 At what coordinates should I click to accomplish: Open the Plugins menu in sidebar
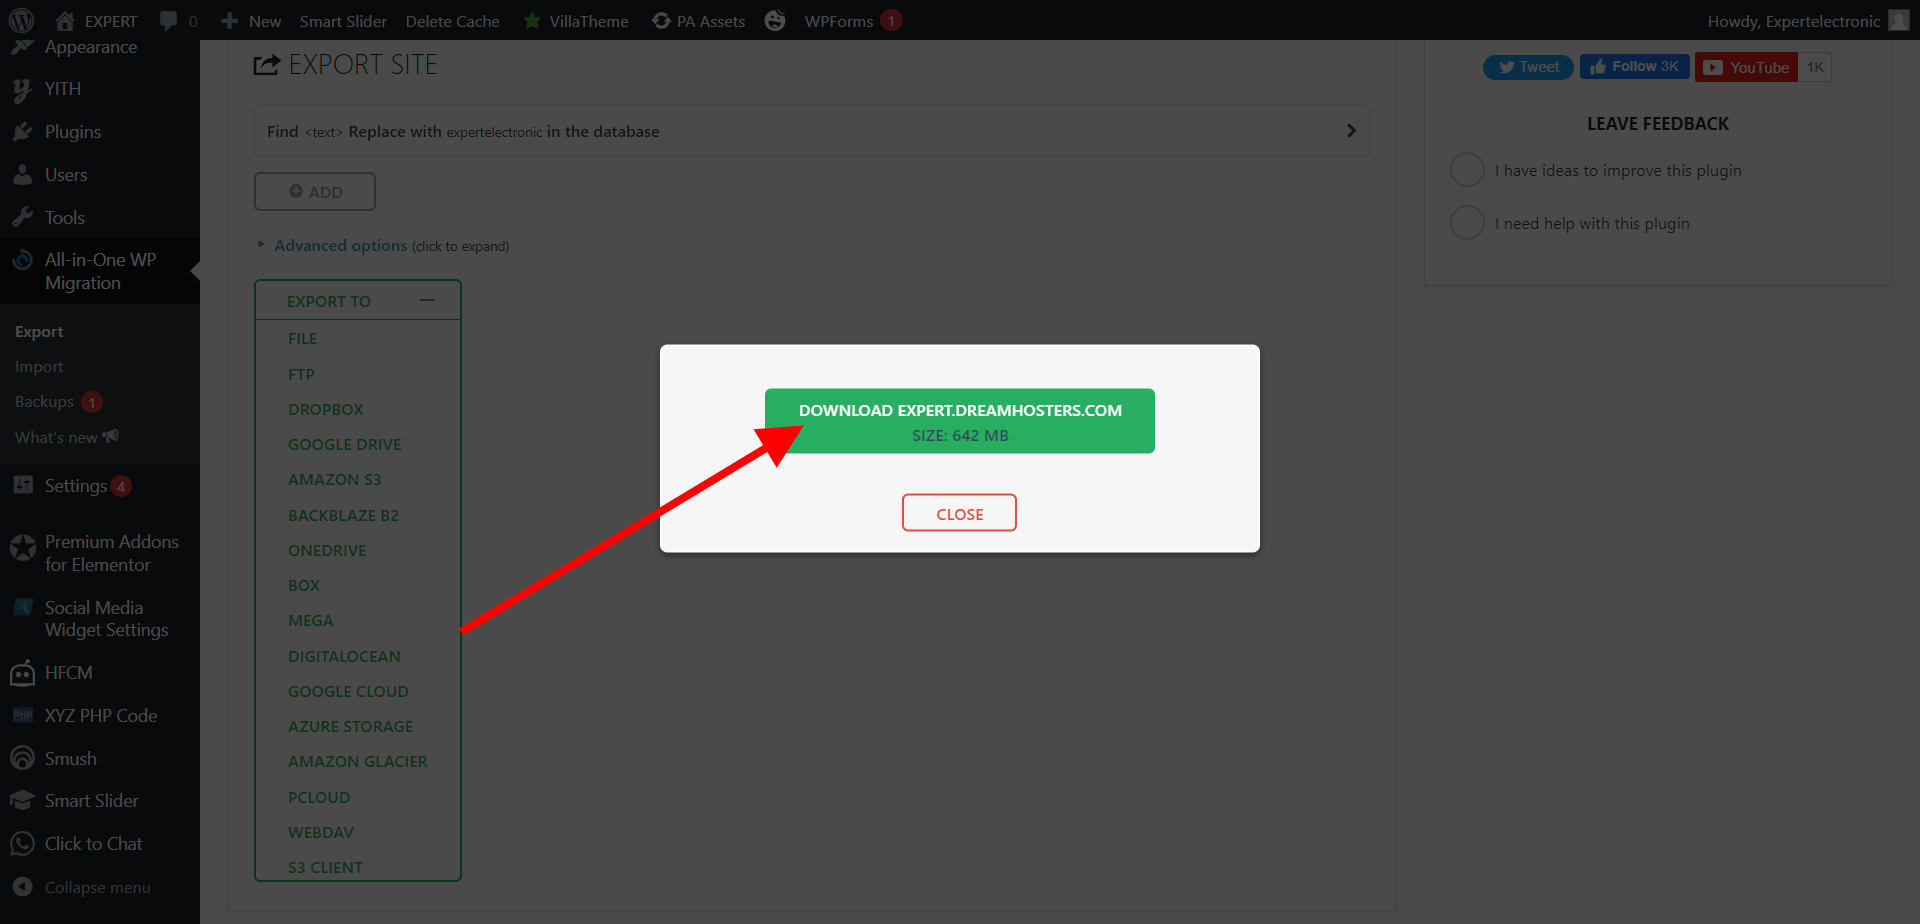pyautogui.click(x=72, y=132)
